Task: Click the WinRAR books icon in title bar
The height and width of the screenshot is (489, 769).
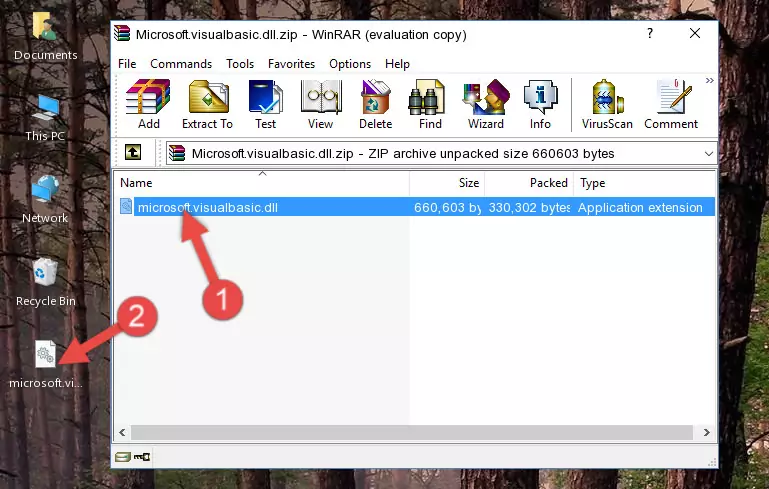Action: click(122, 34)
